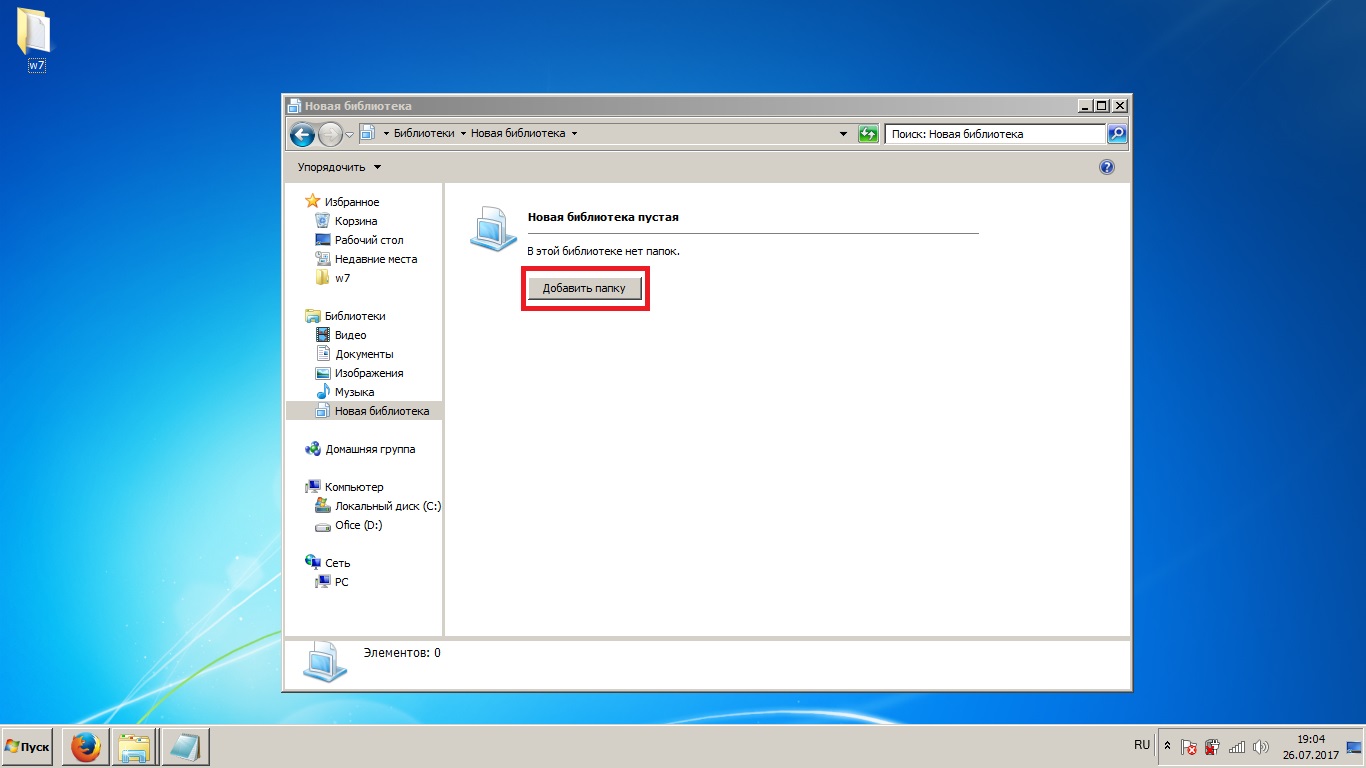Viewport: 1366px width, 768px height.
Task: Click the w7 folder icon in sidebar
Action: click(322, 278)
